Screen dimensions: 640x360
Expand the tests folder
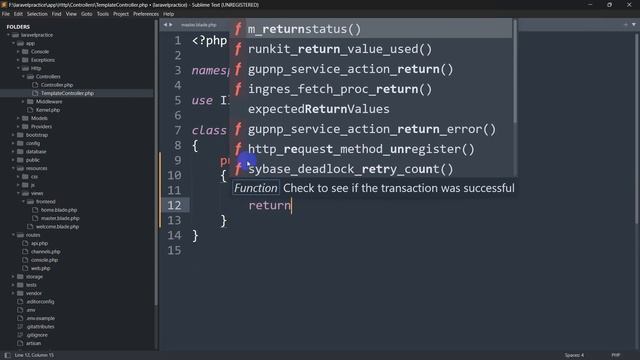point(13,285)
